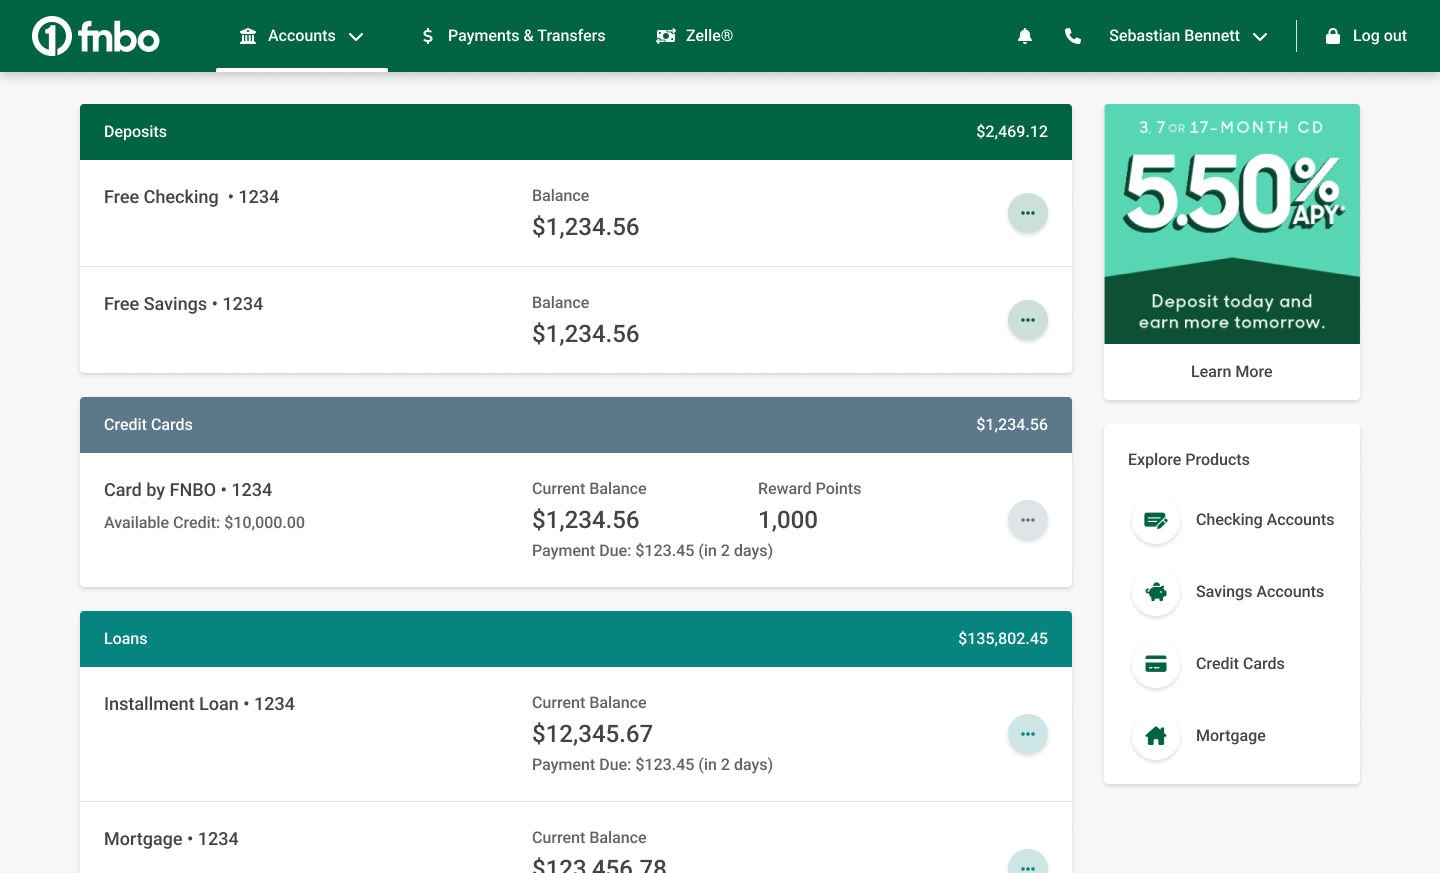1440x873 pixels.
Task: Click Installment Loan balance $12,345.67
Action: pos(592,734)
